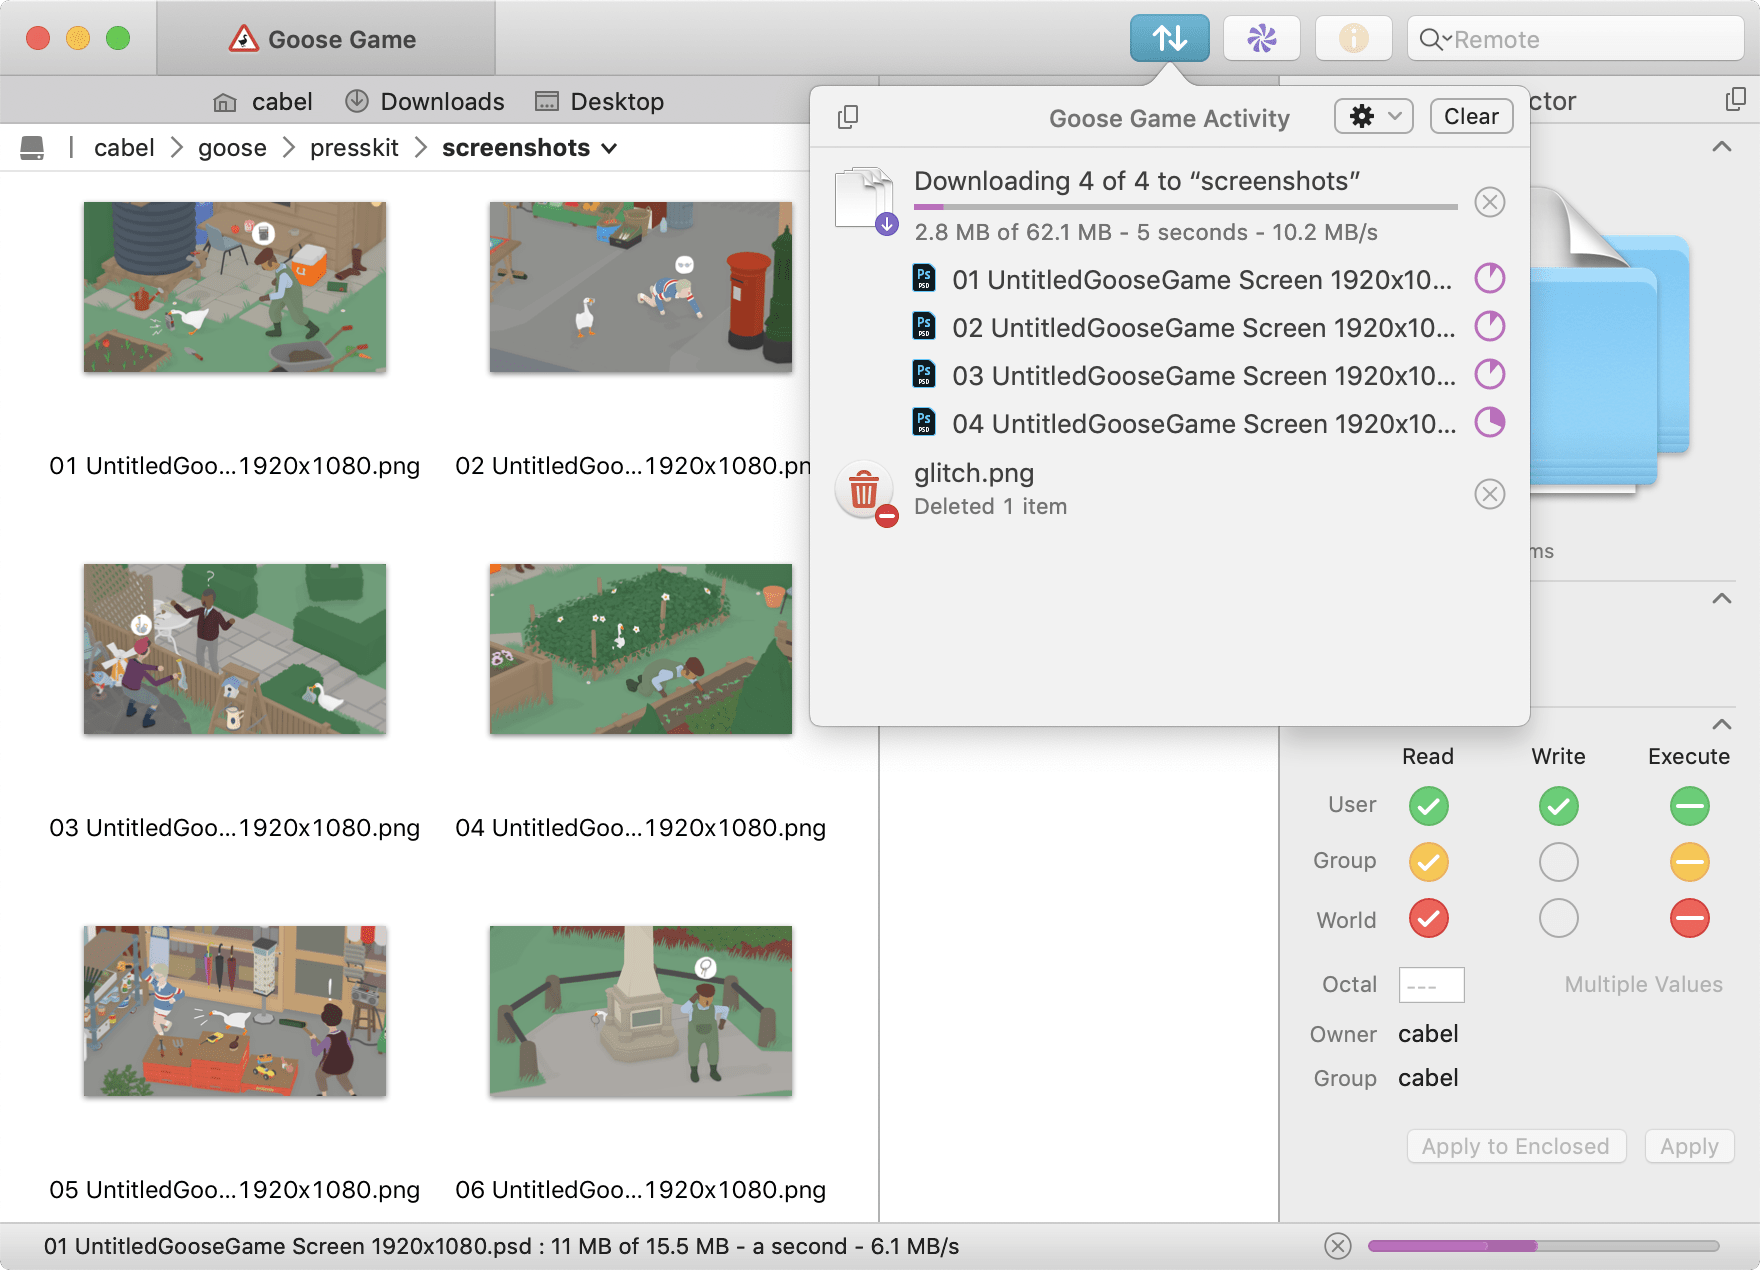Viewport: 1760px width, 1270px height.
Task: Open the Info inspector toolbar icon
Action: click(1353, 38)
